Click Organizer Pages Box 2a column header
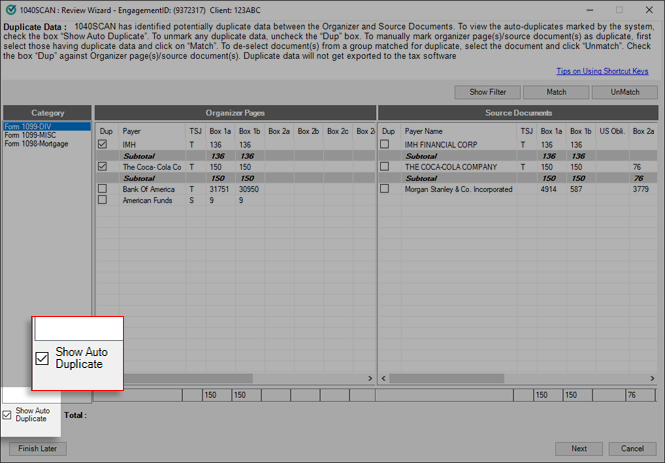This screenshot has width=665, height=463. click(x=279, y=131)
